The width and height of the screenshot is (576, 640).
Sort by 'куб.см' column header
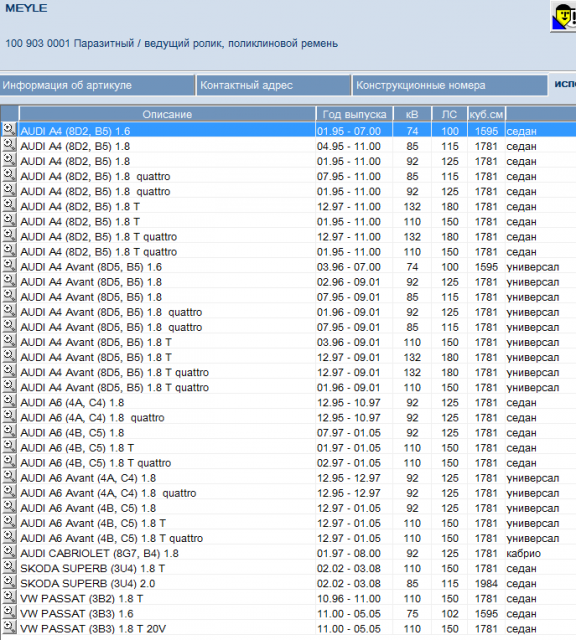[487, 114]
